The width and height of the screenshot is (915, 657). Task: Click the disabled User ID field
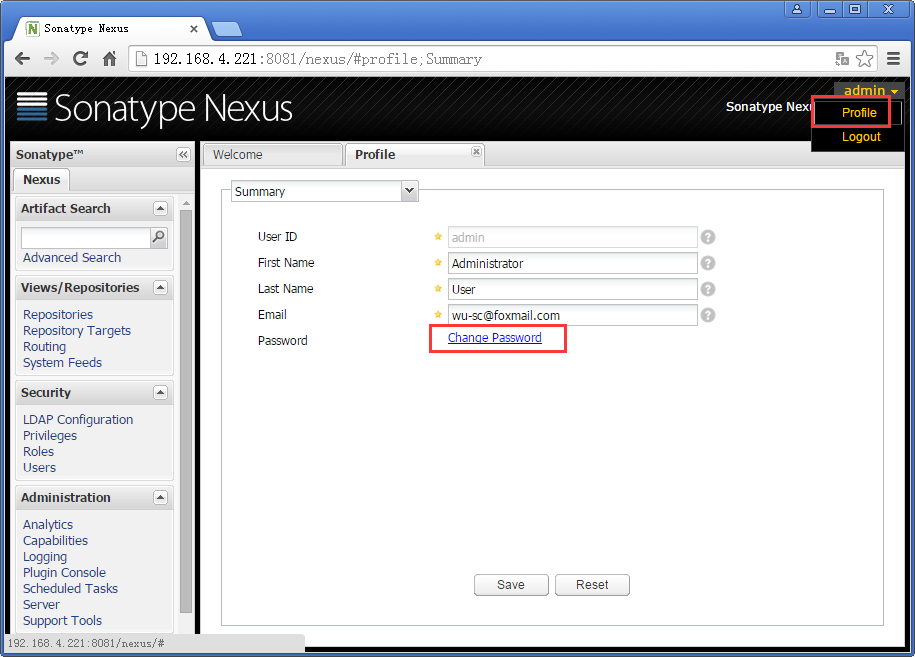(x=572, y=237)
